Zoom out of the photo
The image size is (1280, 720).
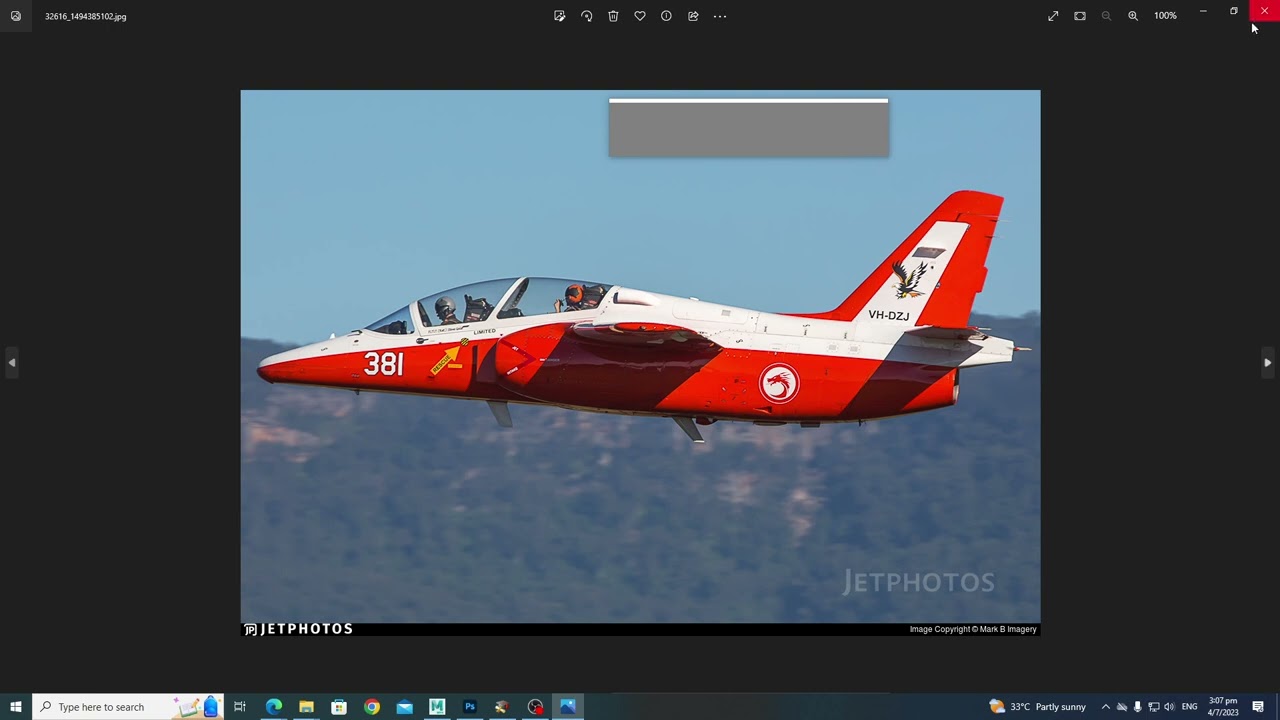point(1106,16)
